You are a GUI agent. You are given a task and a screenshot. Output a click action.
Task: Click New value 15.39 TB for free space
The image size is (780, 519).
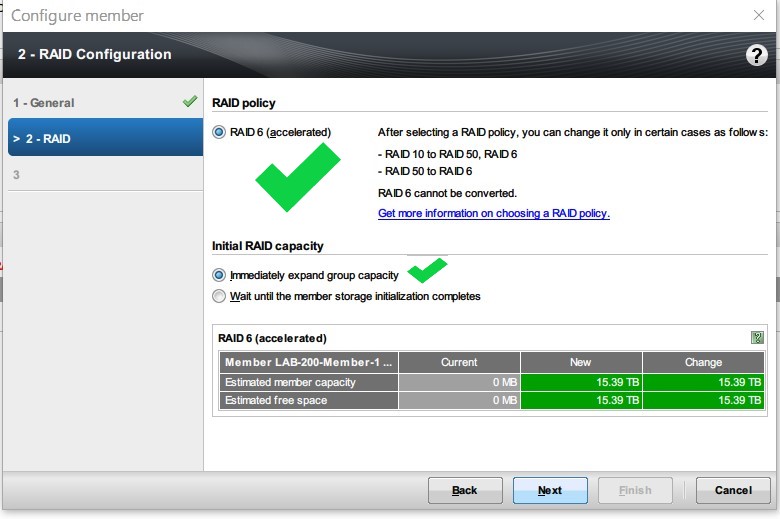click(x=581, y=400)
